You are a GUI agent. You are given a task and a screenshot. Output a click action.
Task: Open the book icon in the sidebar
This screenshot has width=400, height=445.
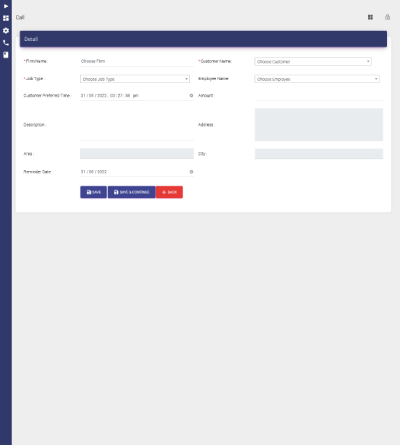6,55
